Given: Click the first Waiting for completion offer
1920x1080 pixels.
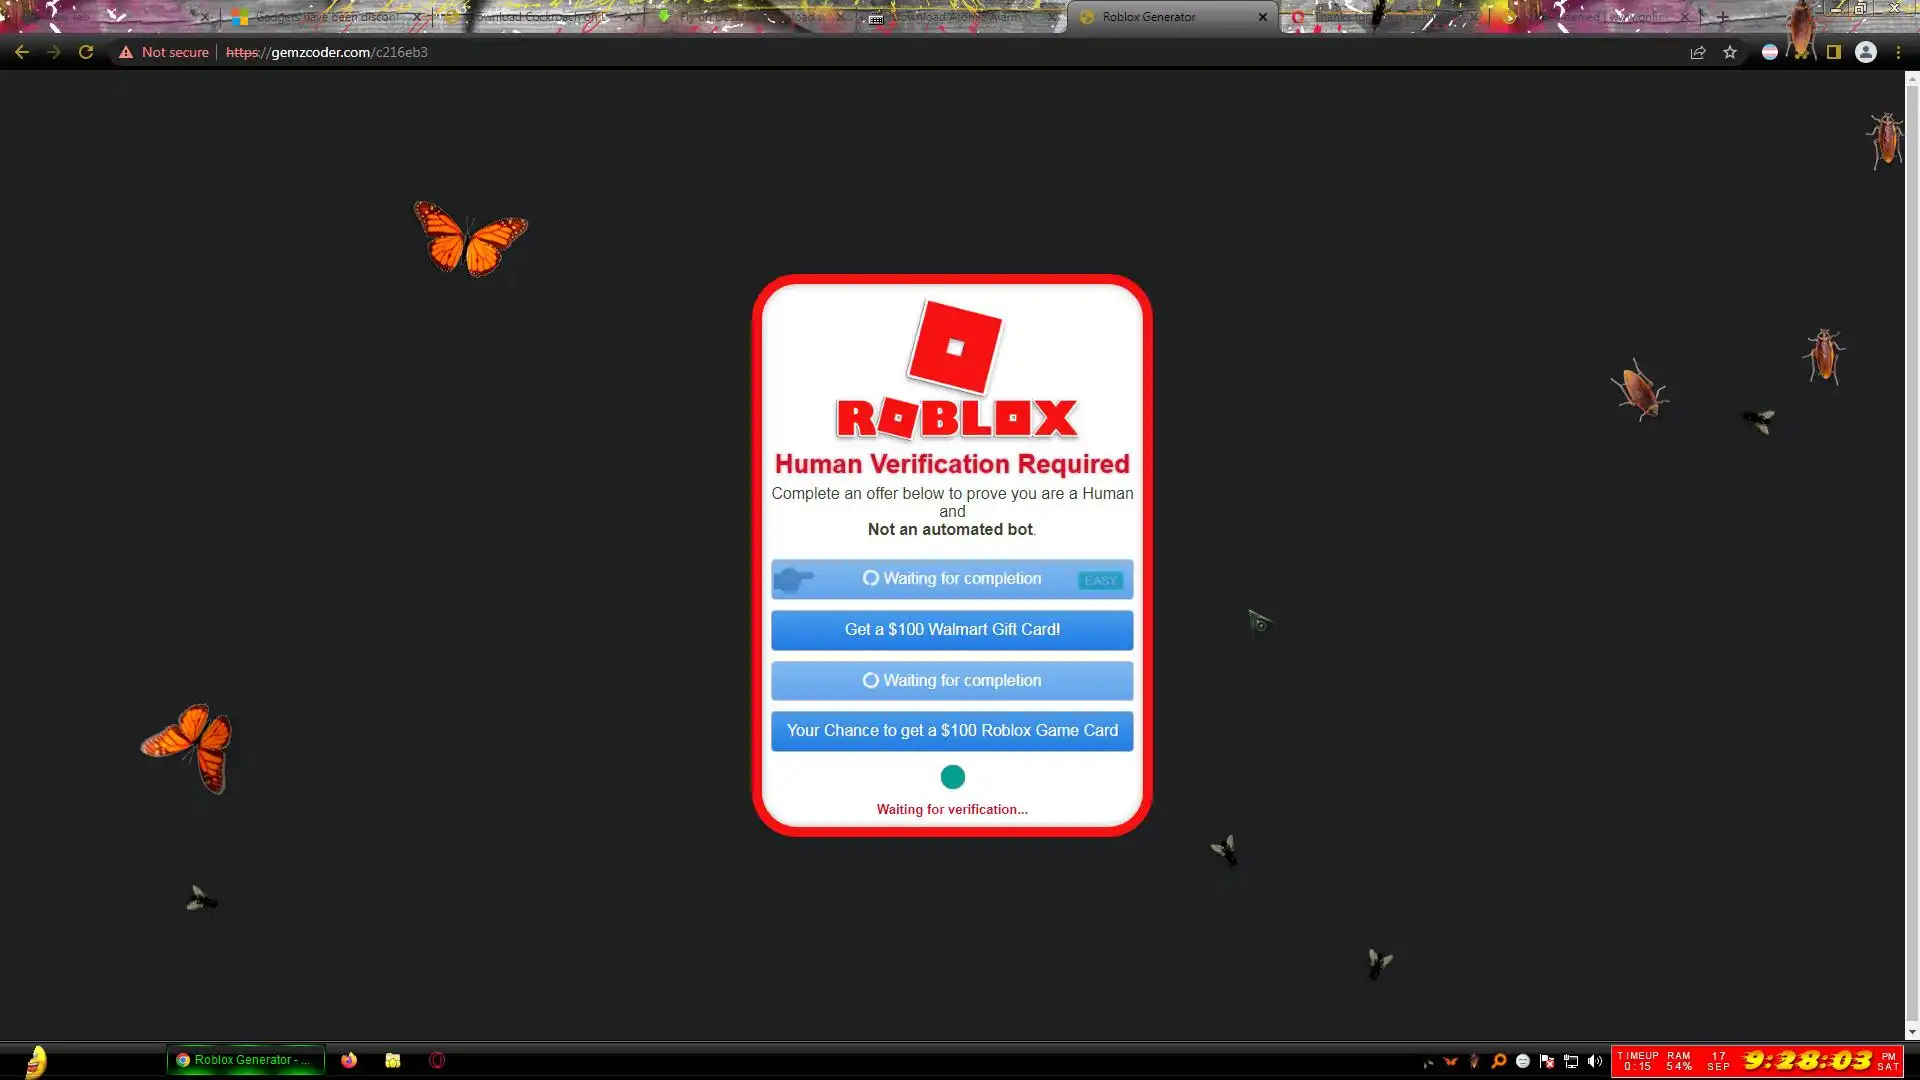Looking at the screenshot, I should [952, 579].
